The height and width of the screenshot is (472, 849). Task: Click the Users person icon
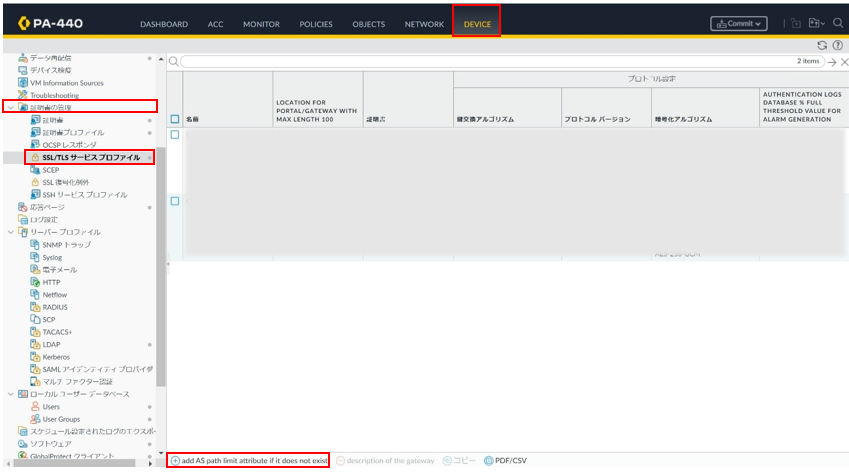(35, 407)
